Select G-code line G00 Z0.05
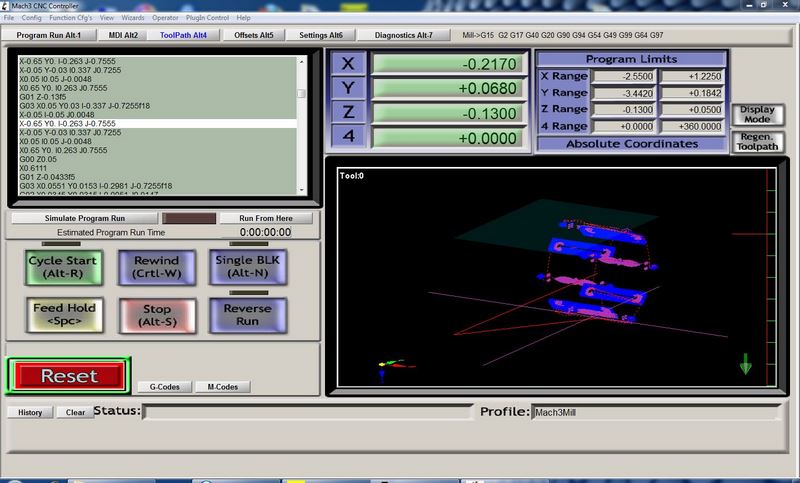This screenshot has height=483, width=800. [157, 159]
